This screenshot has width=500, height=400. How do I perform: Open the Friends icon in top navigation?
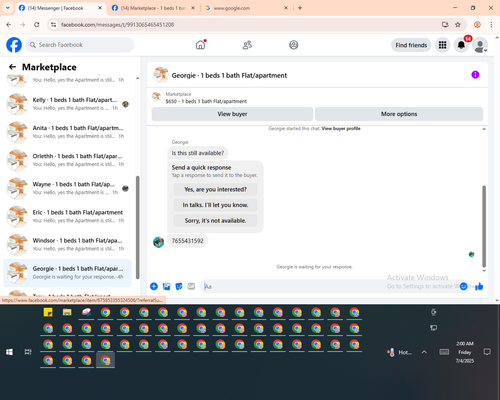pyautogui.click(x=247, y=45)
